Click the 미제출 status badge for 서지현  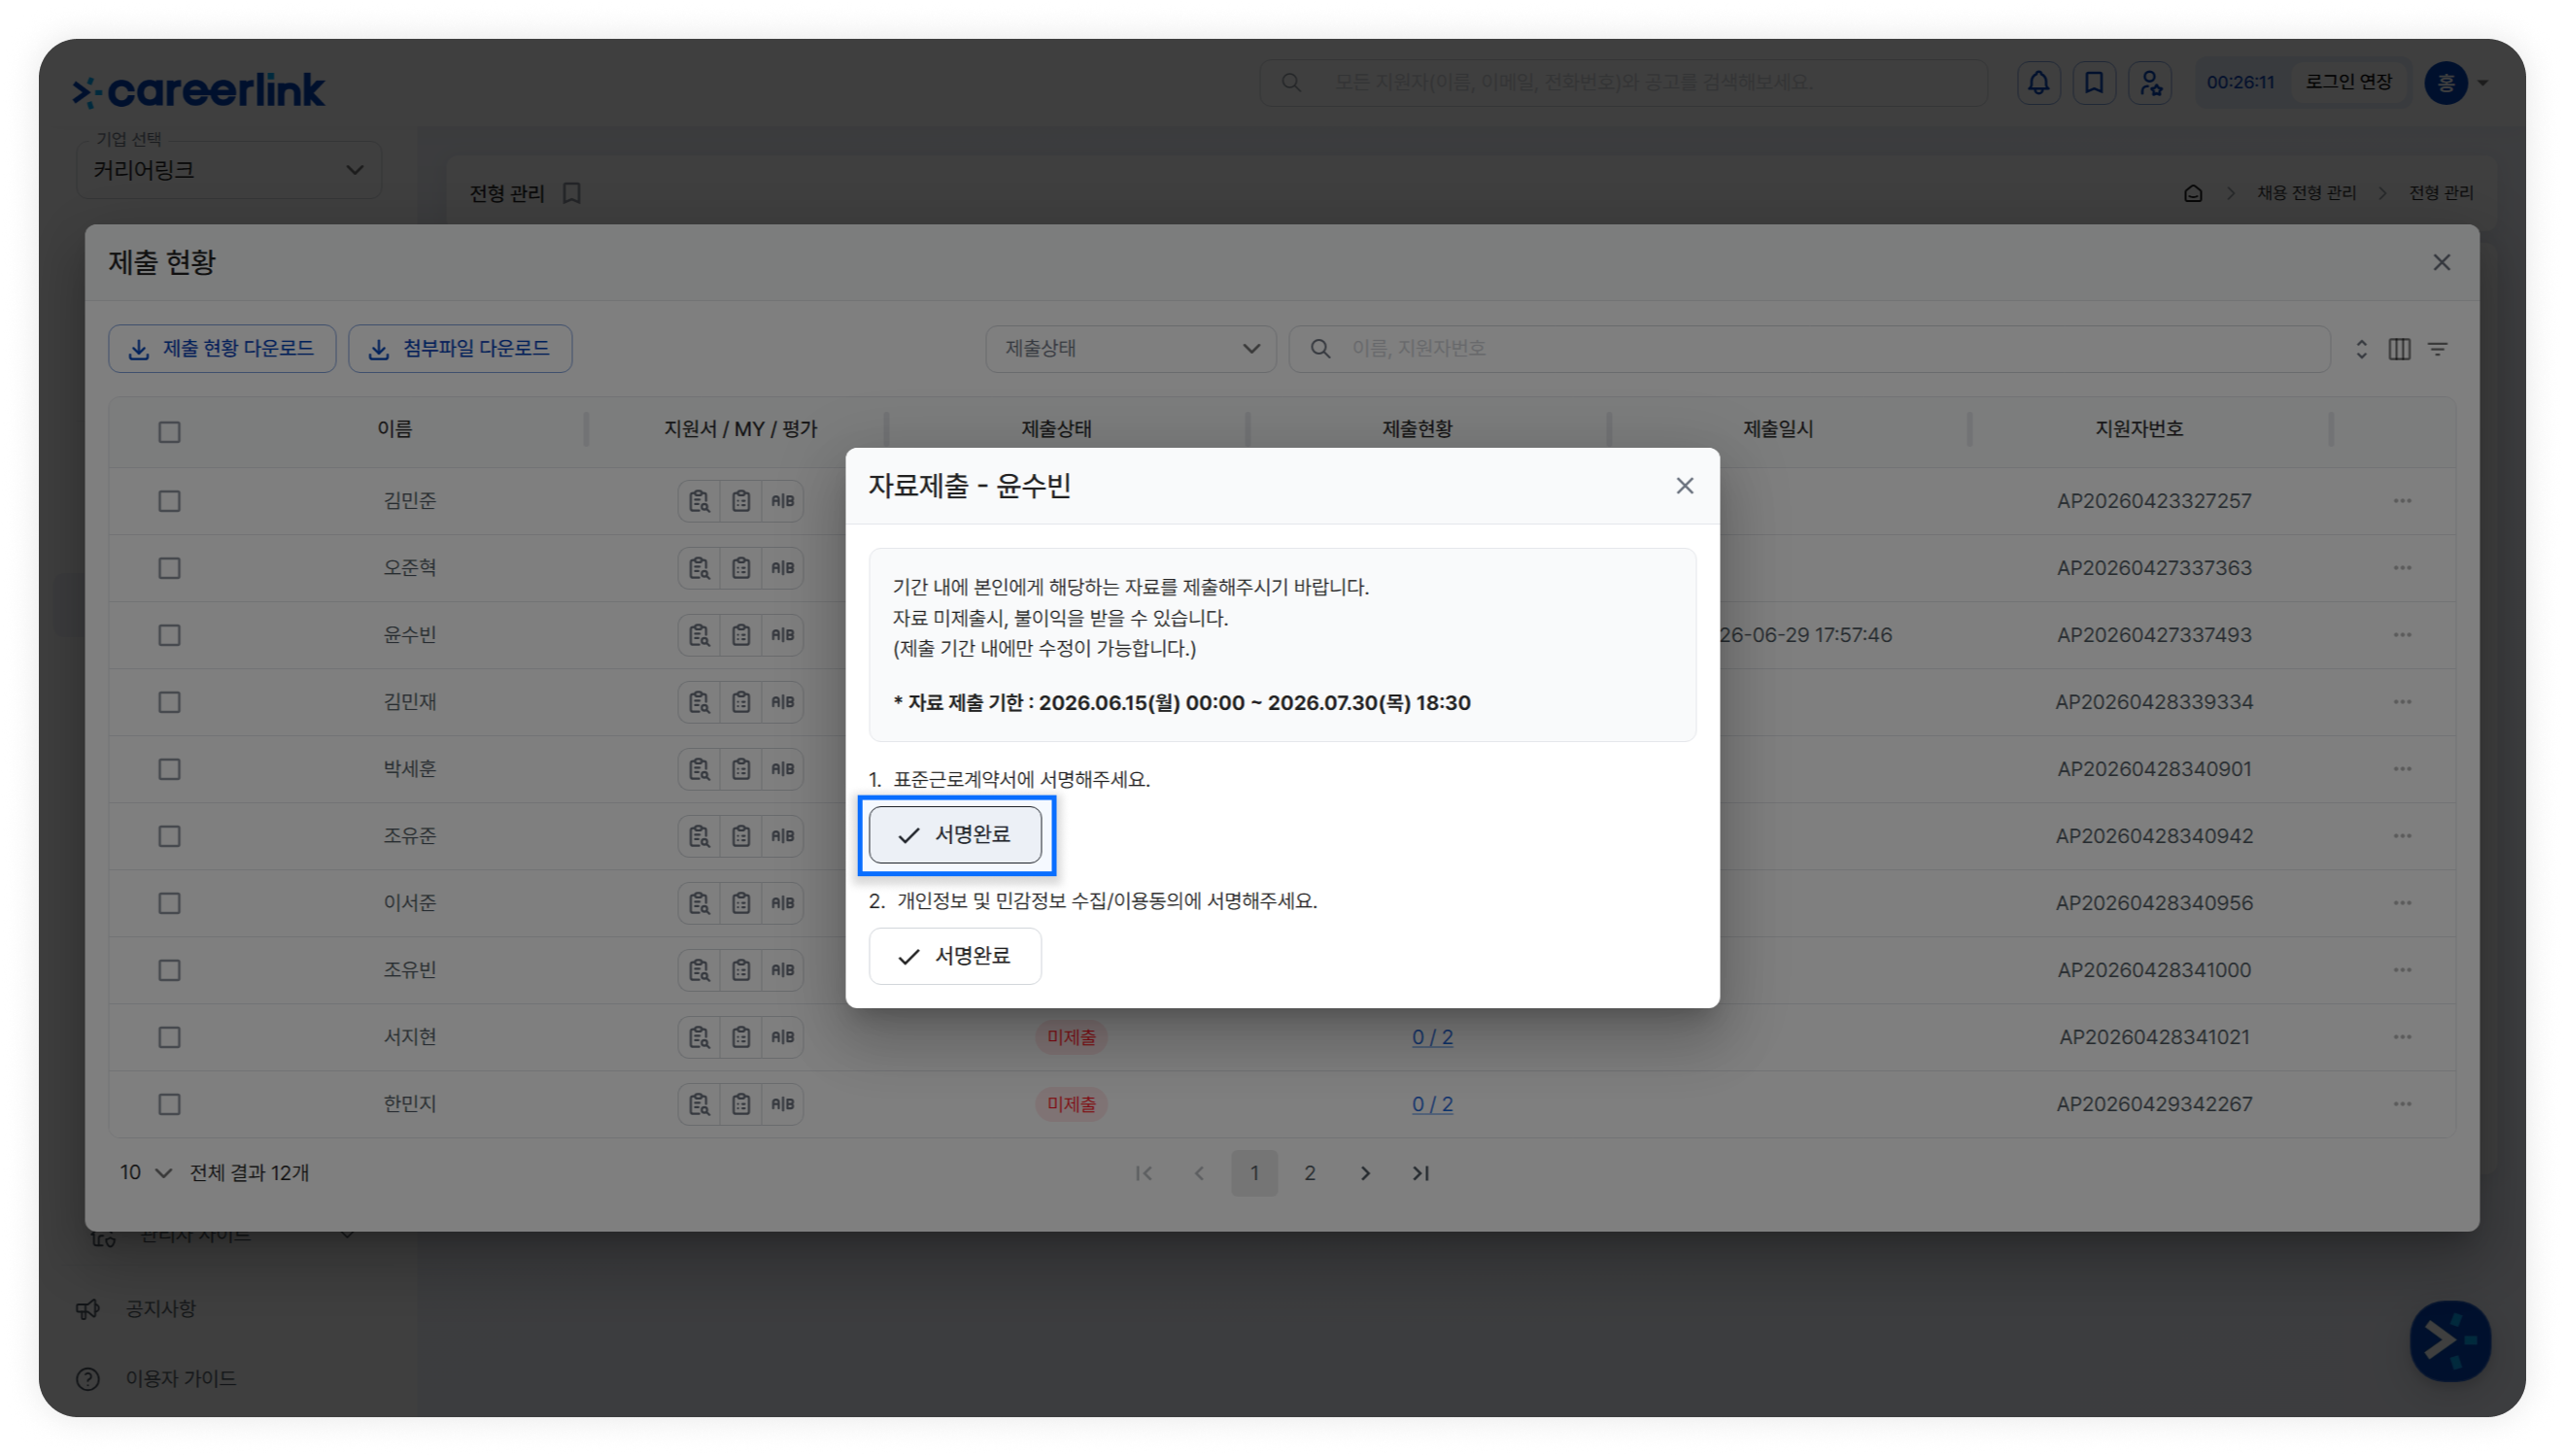point(1071,1037)
